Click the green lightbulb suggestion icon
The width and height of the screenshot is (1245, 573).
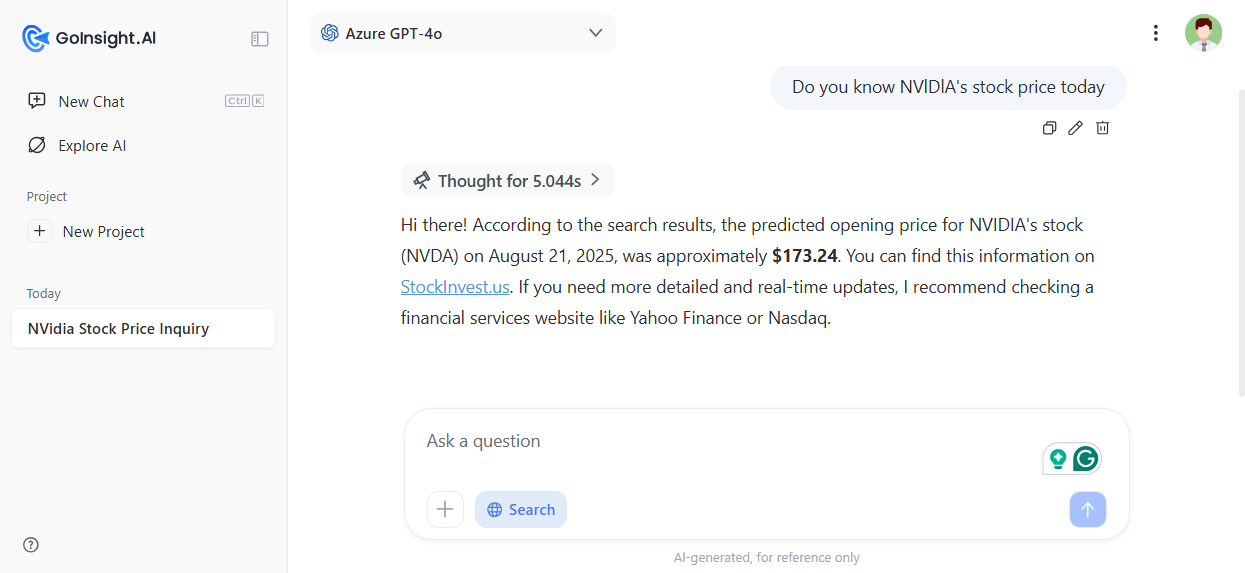point(1058,459)
